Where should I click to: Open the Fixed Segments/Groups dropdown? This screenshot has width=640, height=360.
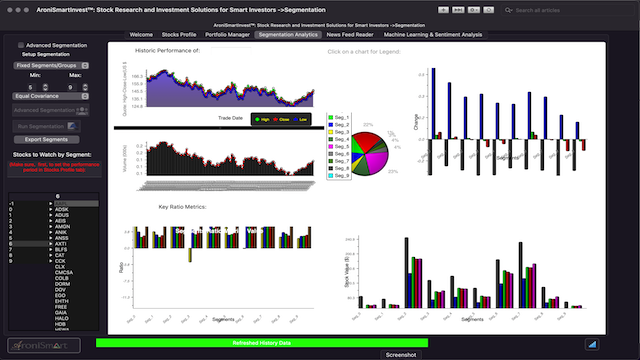coord(51,65)
